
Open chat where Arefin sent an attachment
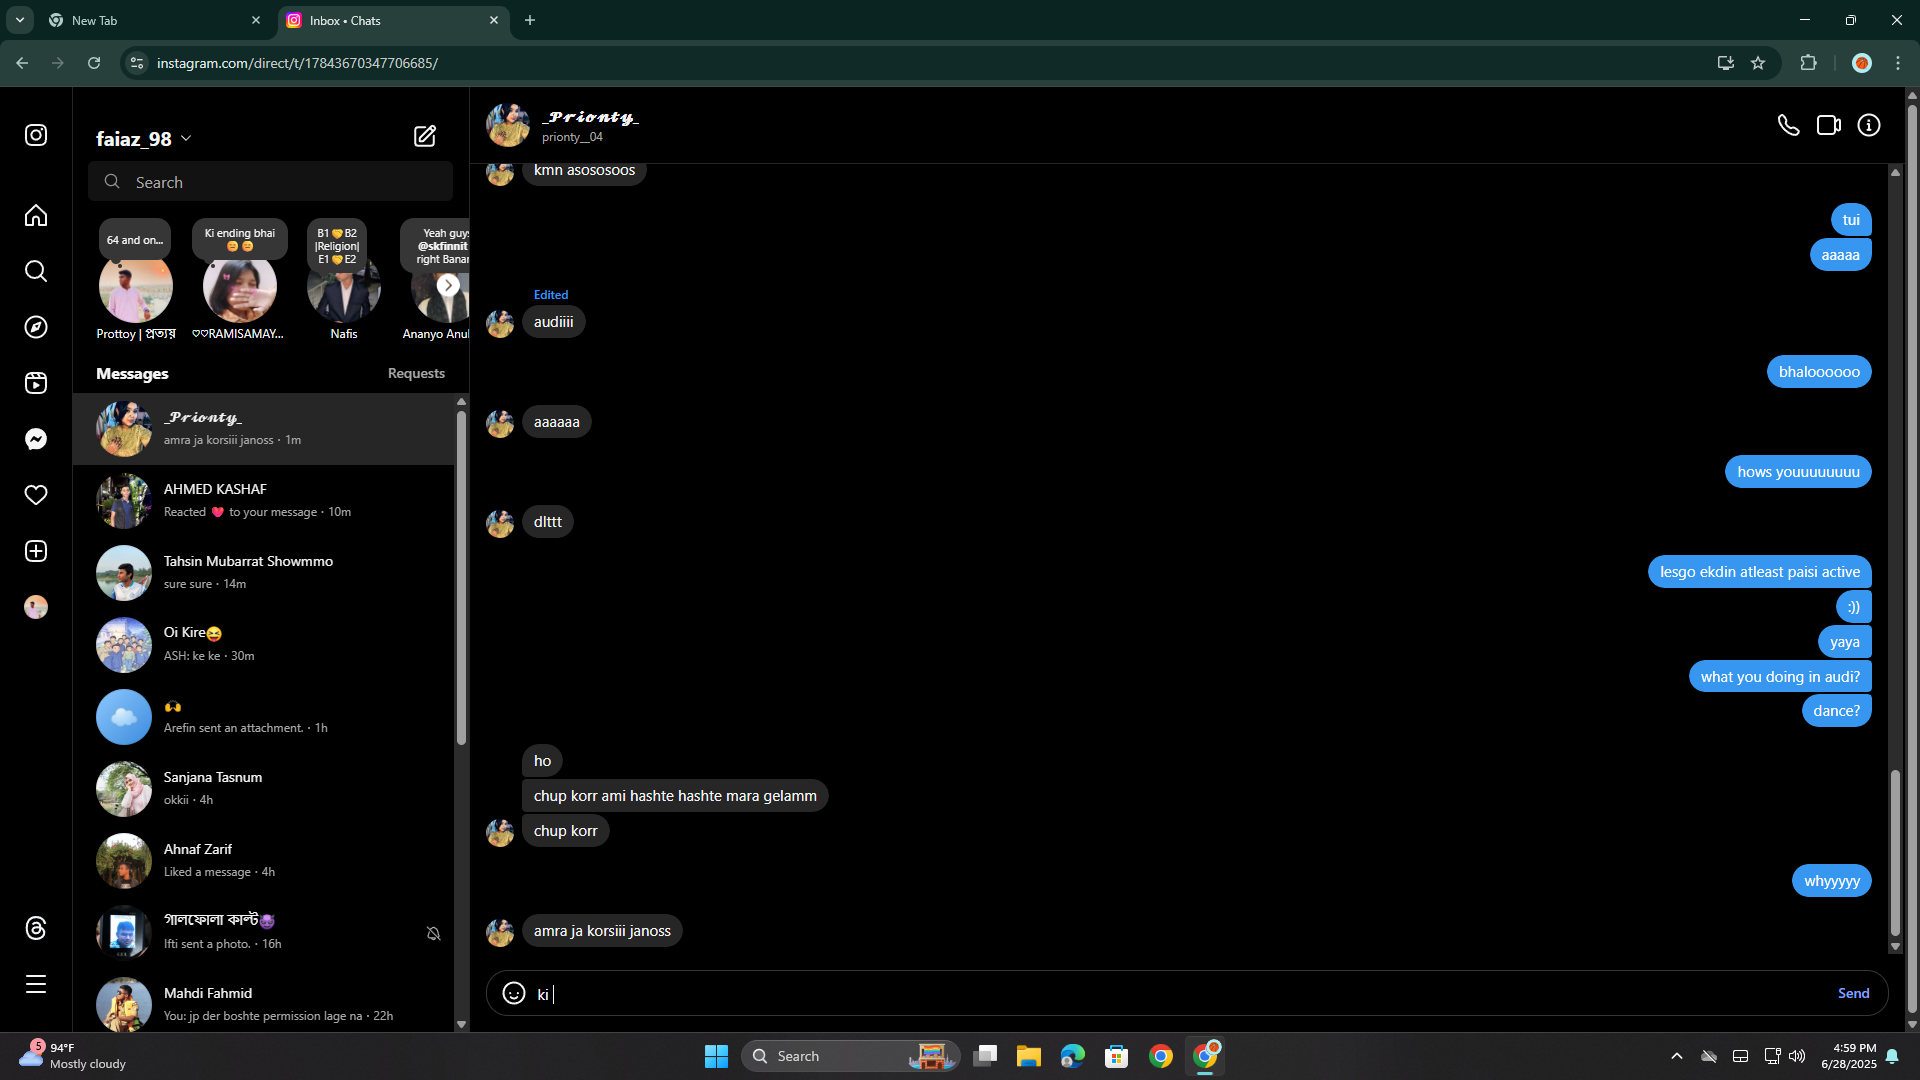[x=264, y=716]
